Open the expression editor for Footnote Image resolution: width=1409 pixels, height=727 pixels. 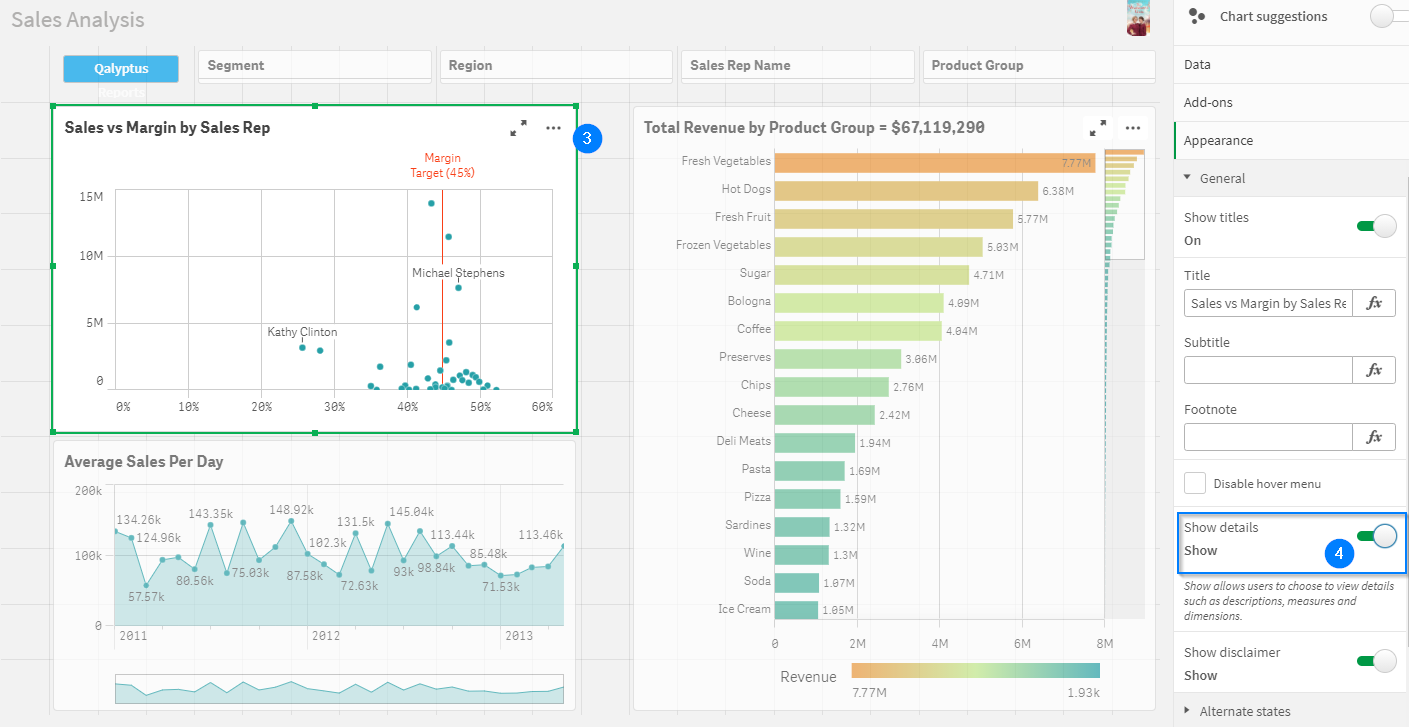point(1374,437)
